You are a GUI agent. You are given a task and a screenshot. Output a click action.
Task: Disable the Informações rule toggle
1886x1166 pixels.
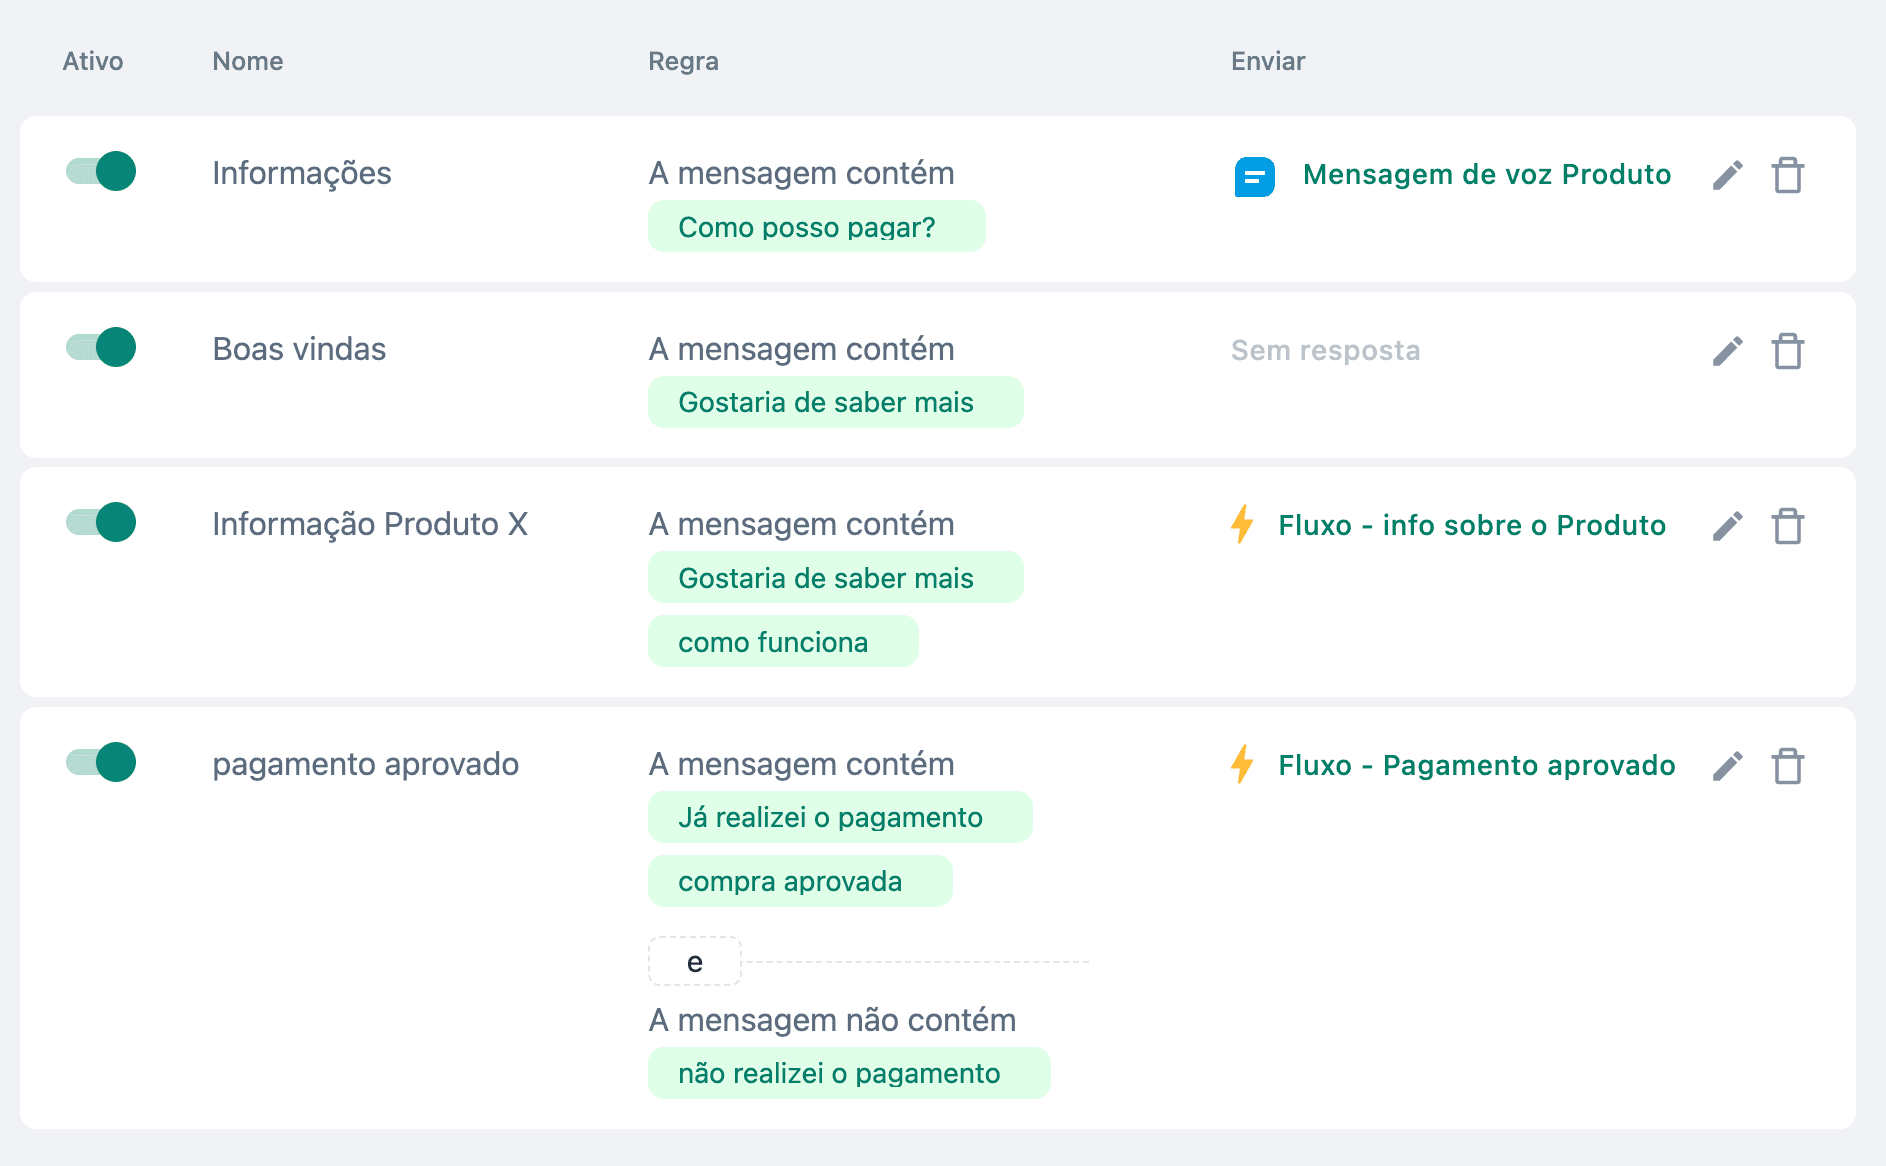click(x=101, y=171)
